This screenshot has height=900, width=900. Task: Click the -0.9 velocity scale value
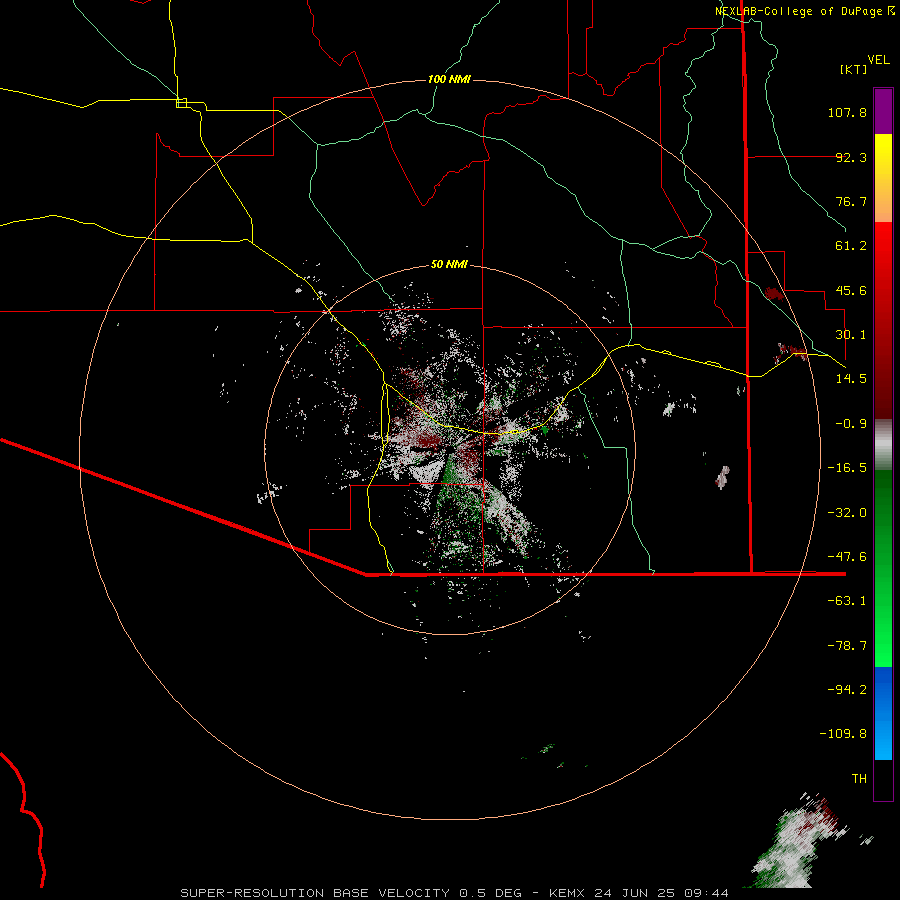tap(851, 424)
